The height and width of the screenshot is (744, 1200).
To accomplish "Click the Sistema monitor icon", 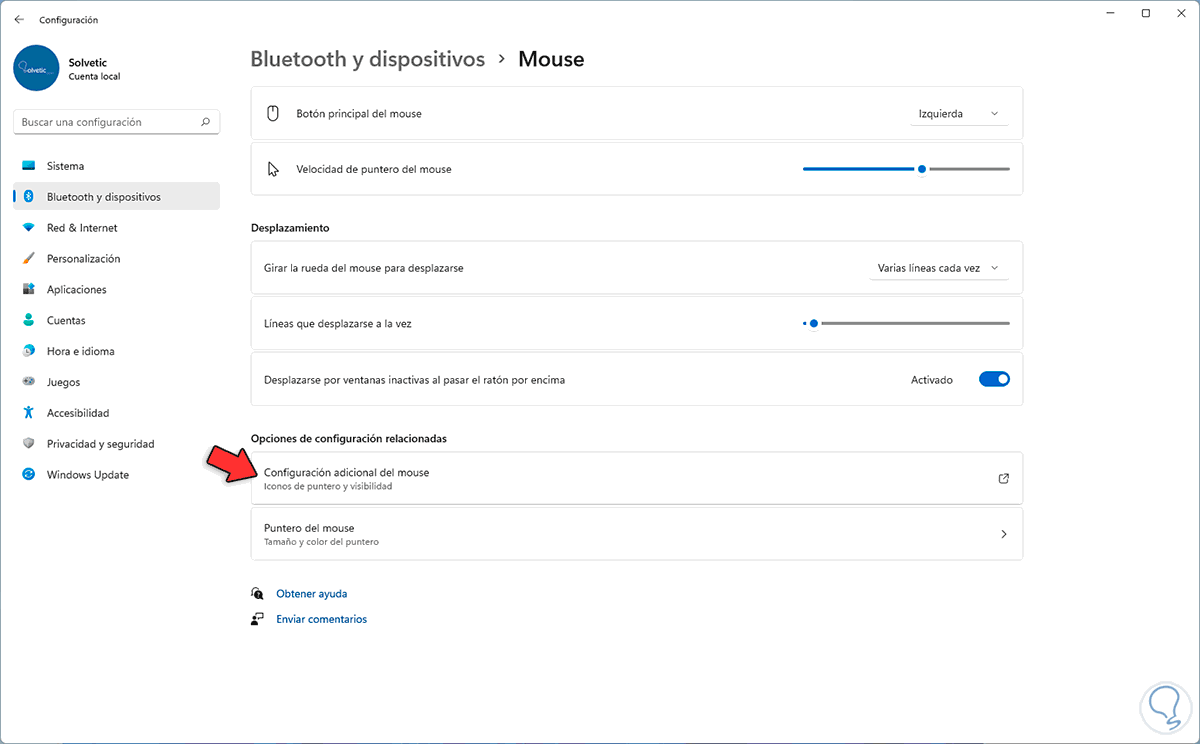I will tap(28, 166).
